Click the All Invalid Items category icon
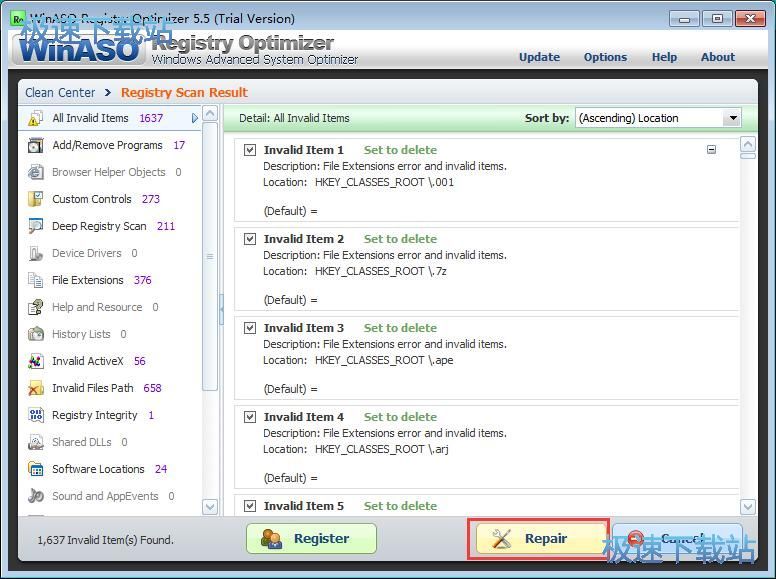776x579 pixels. [36, 118]
